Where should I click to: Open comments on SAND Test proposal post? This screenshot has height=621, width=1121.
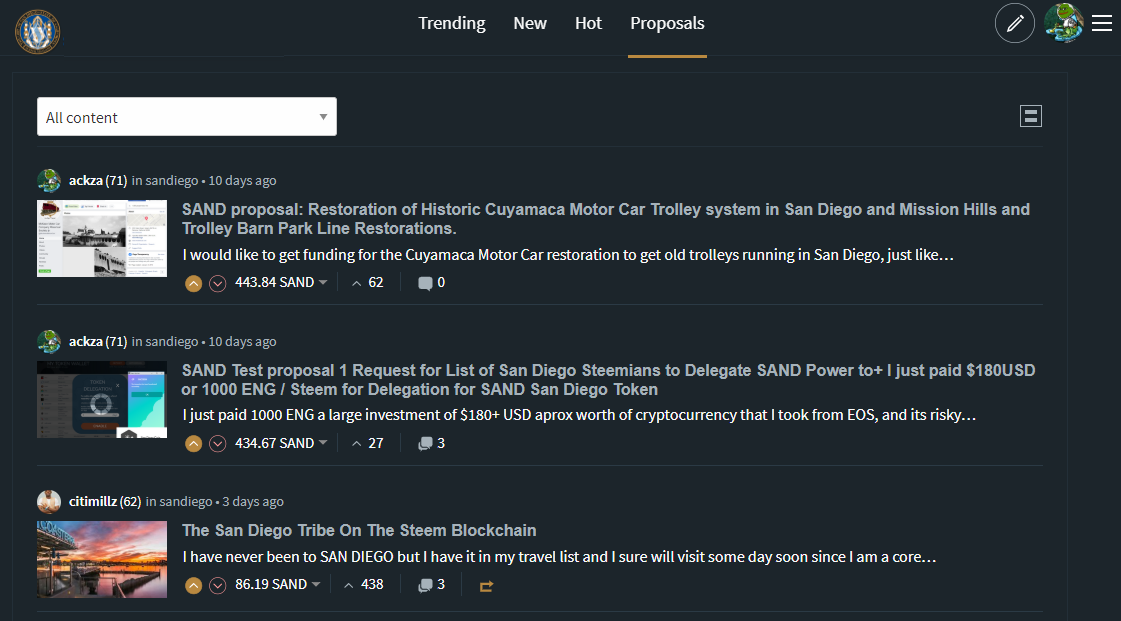coord(431,444)
